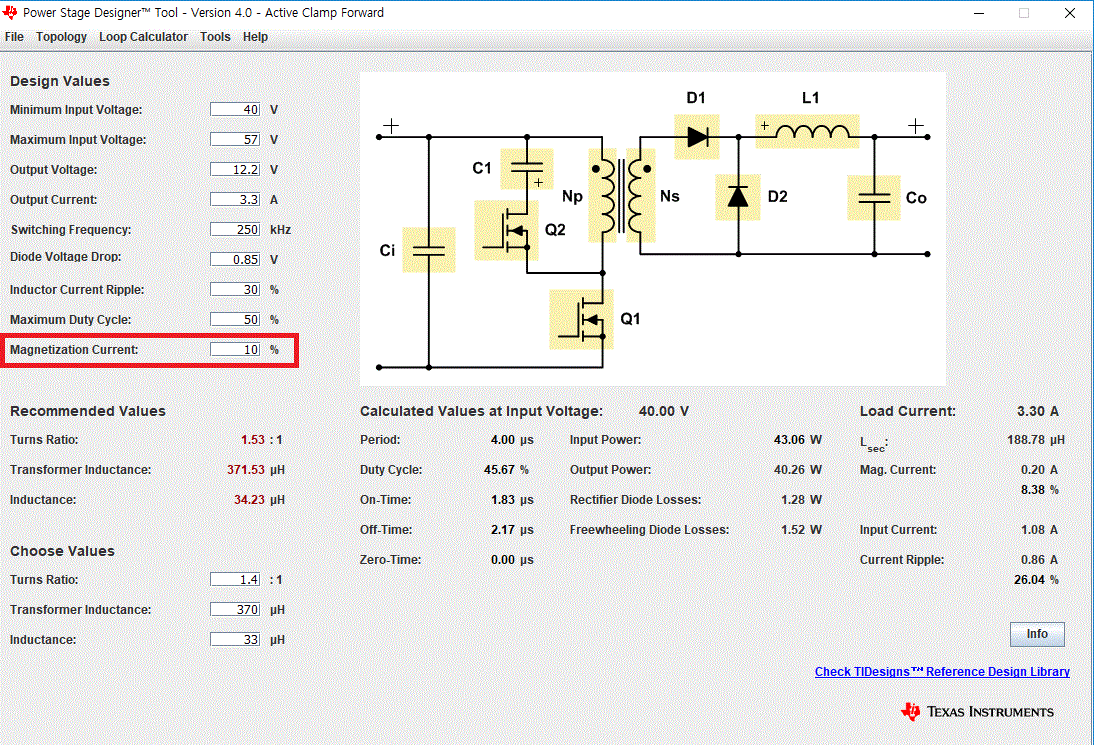Image resolution: width=1094 pixels, height=745 pixels.
Task: Click the Co output capacitor in schematic
Action: pyautogui.click(x=875, y=198)
